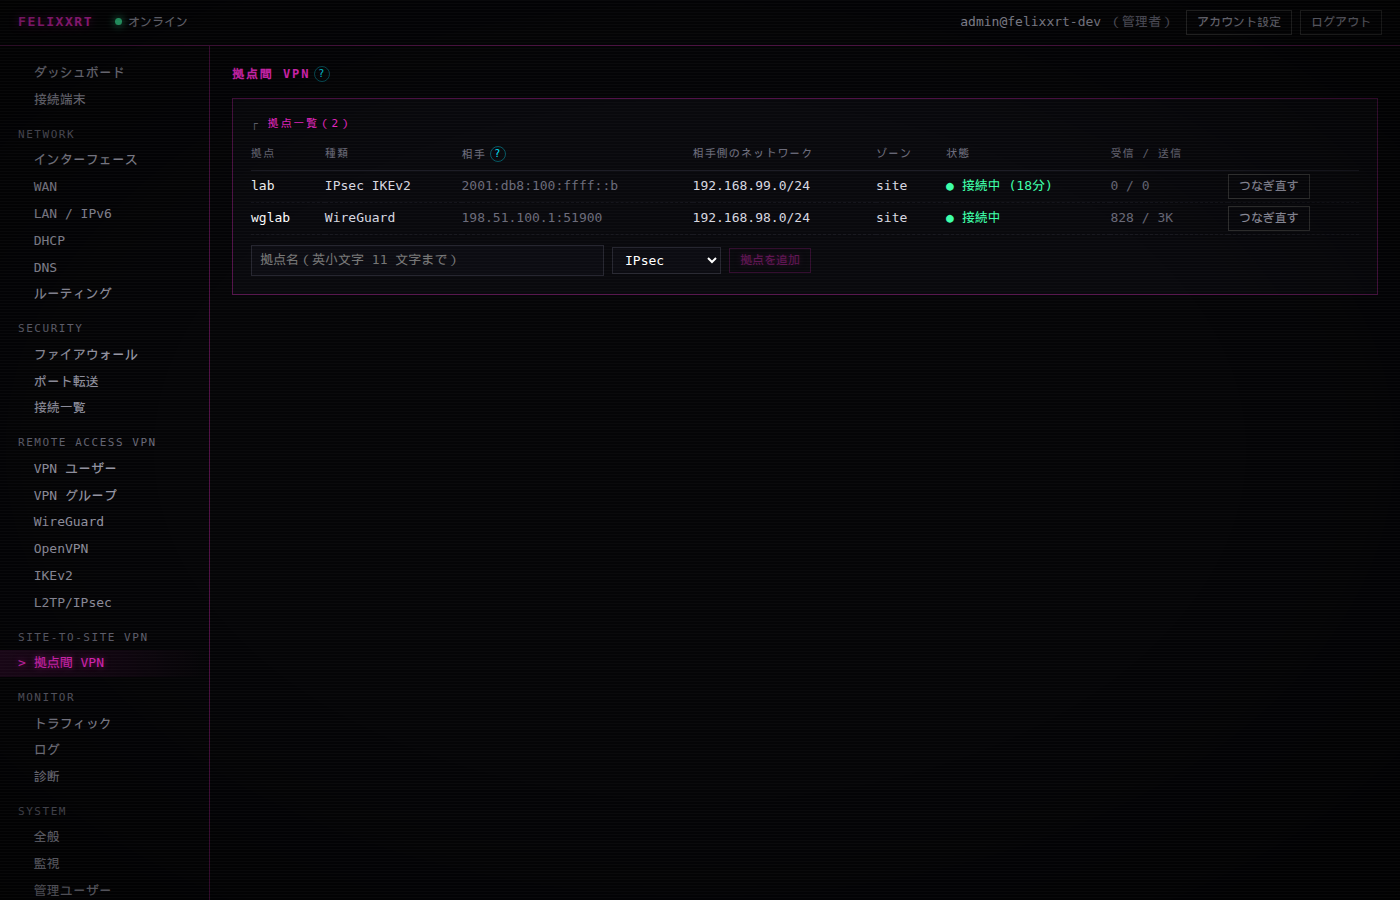Open 全般 system settings
The width and height of the screenshot is (1400, 900).
47,836
